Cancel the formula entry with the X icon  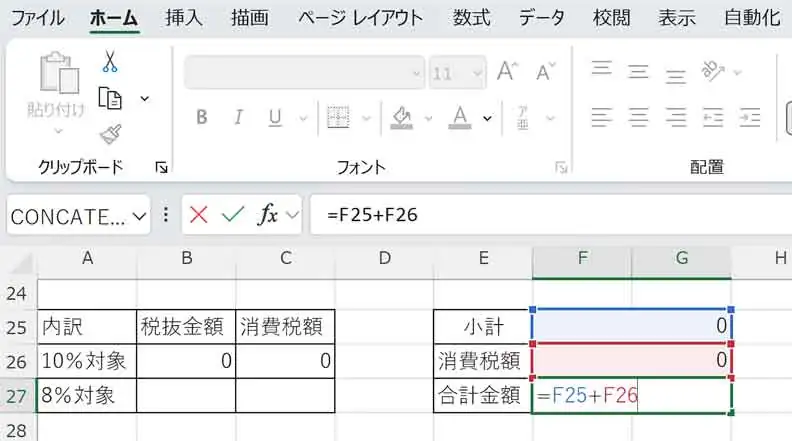click(x=198, y=215)
